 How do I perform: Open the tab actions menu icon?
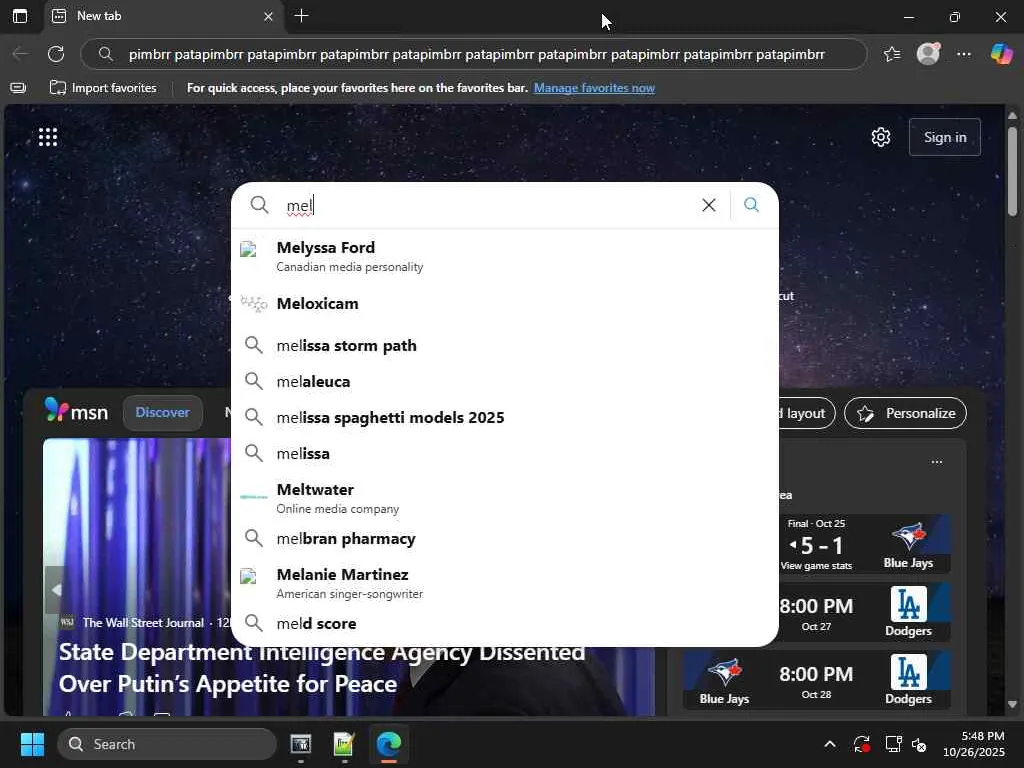coord(20,16)
